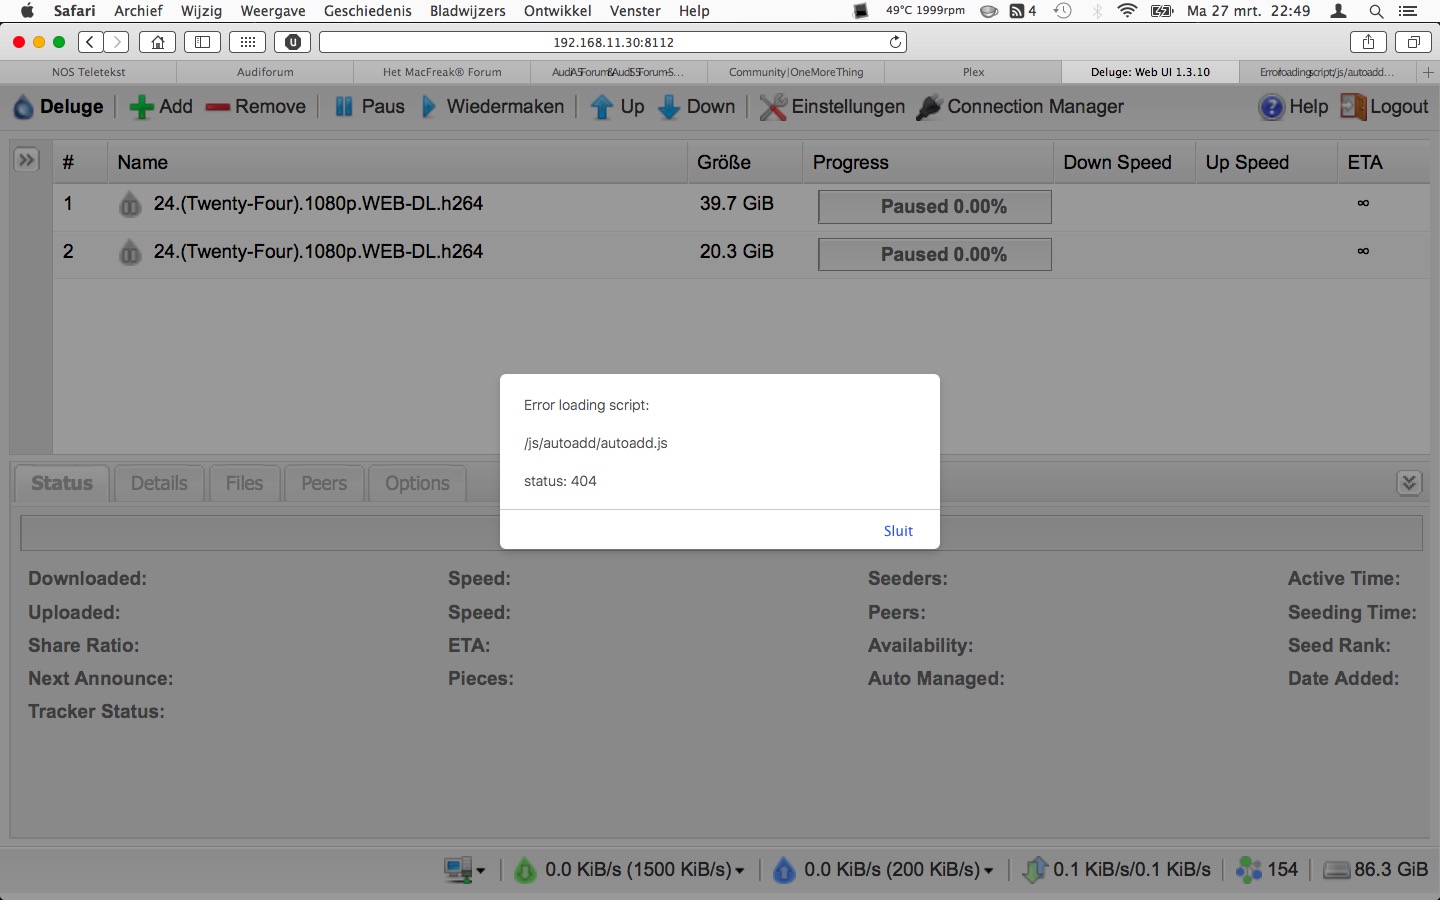Pause torrents with the Paus button
The height and width of the screenshot is (900, 1440).
(x=369, y=107)
